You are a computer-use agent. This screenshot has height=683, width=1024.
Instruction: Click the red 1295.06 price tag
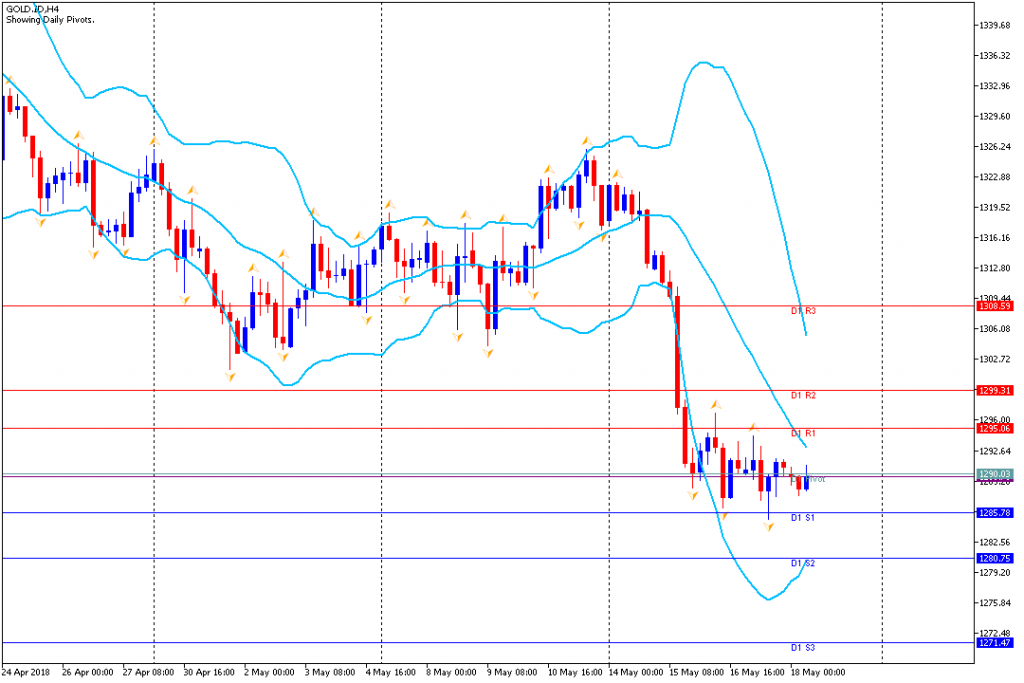pyautogui.click(x=995, y=428)
